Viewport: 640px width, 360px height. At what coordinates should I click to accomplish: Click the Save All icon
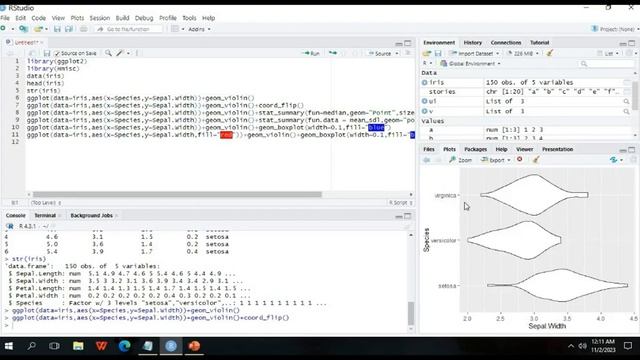pos(69,29)
